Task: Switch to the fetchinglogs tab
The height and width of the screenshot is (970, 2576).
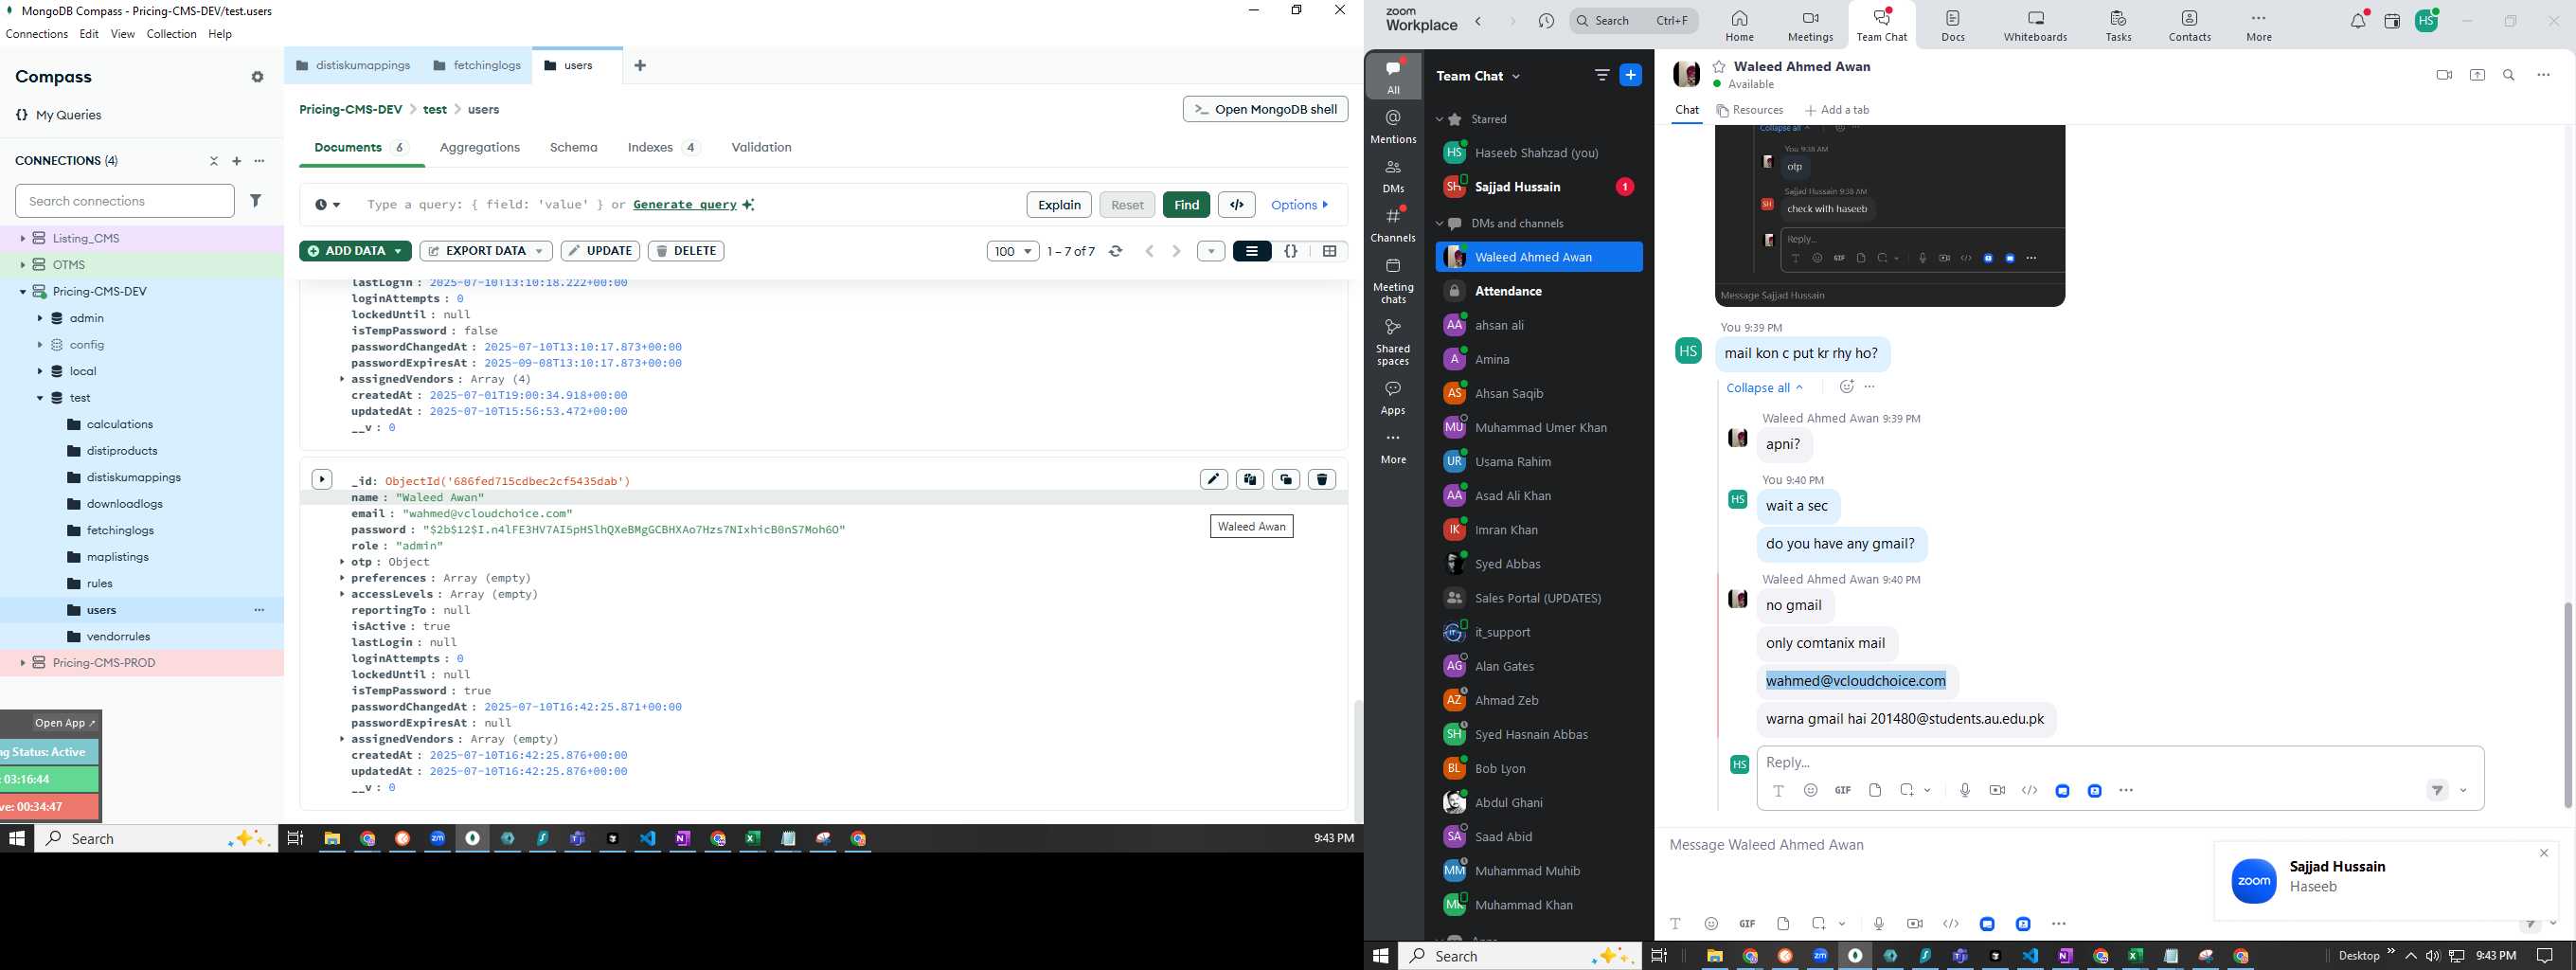Action: click(477, 66)
